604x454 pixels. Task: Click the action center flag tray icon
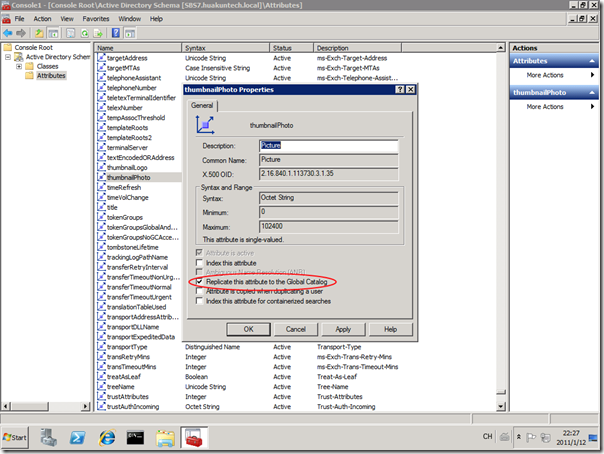pyautogui.click(x=531, y=437)
